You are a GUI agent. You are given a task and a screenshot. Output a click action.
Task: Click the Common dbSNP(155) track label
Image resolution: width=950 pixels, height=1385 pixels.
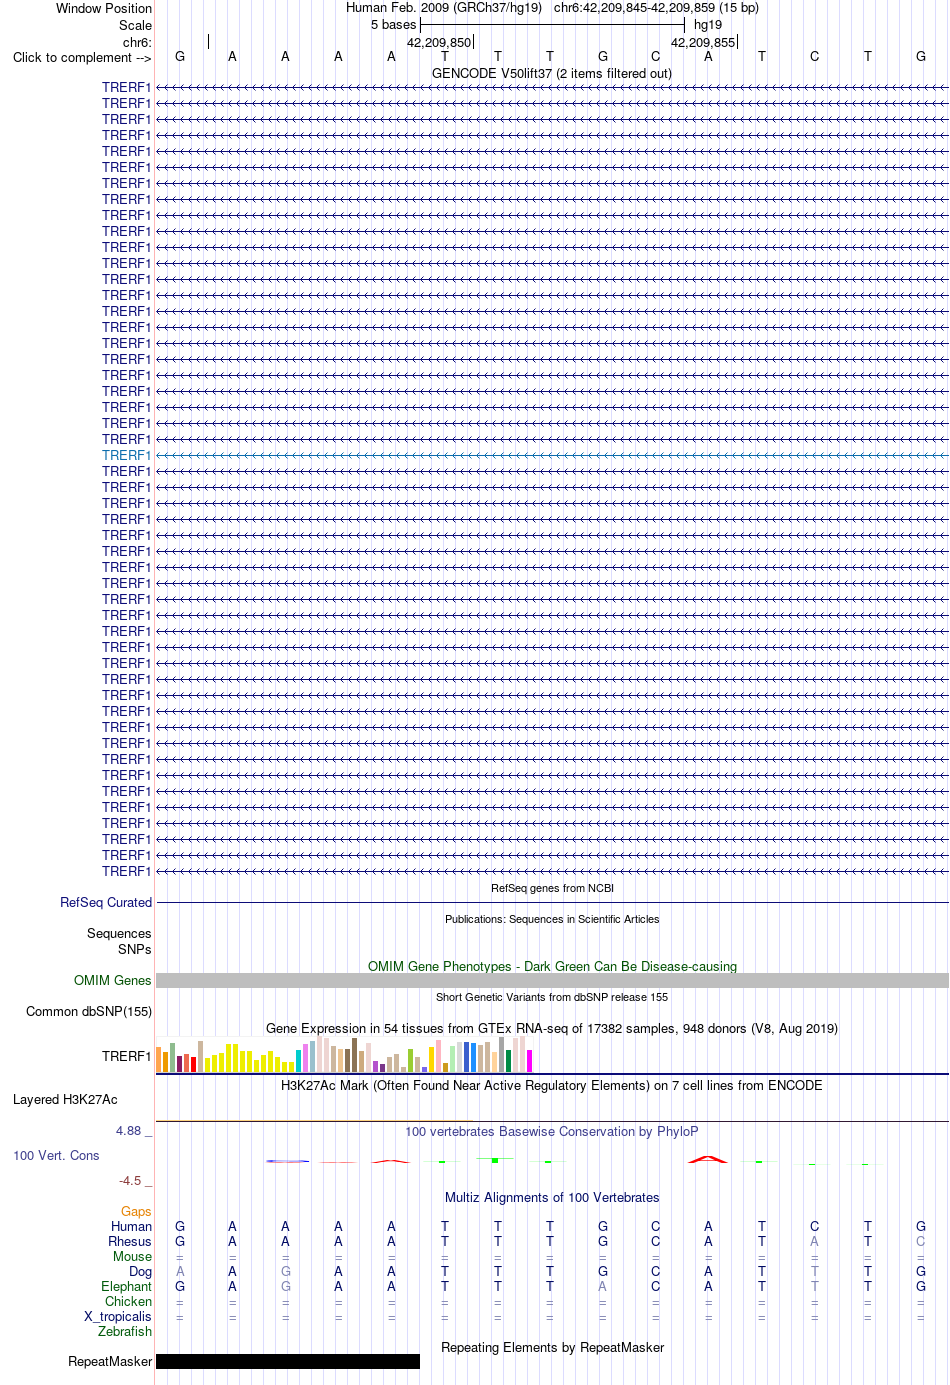[89, 1011]
